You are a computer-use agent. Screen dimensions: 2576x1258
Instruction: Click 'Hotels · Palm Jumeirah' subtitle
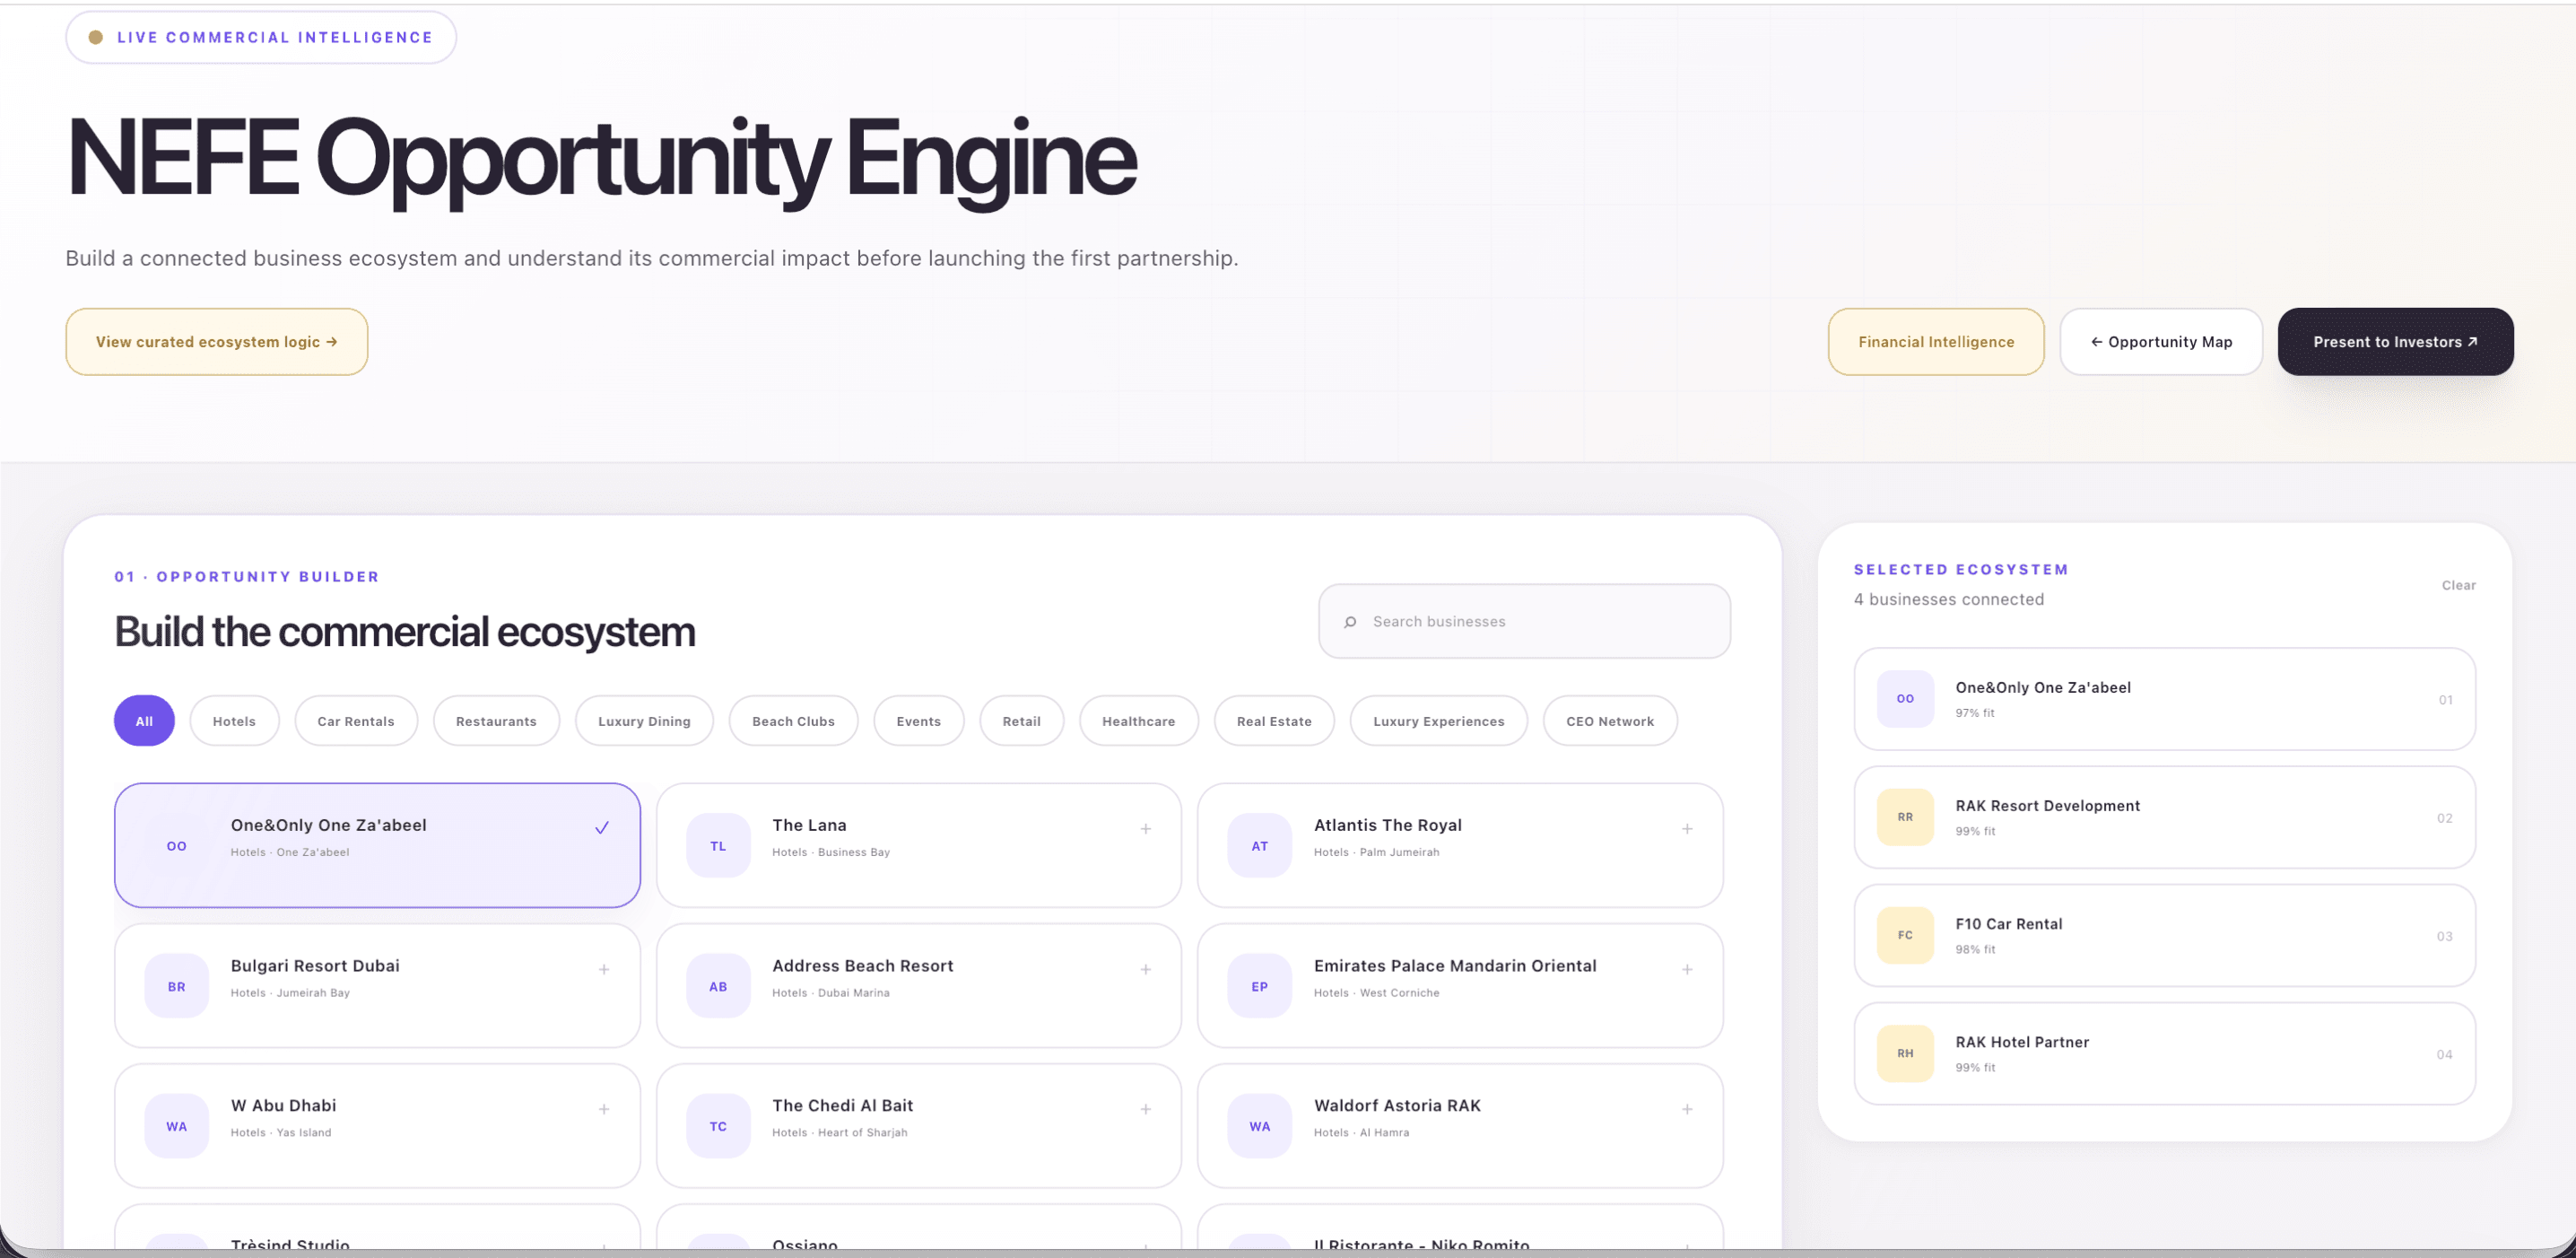pos(1376,852)
